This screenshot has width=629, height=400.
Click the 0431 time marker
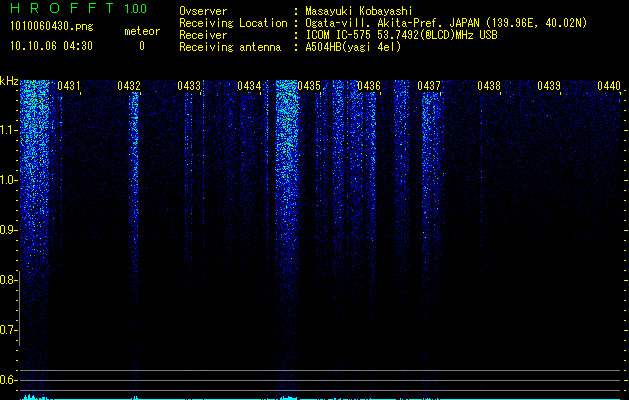click(x=69, y=86)
